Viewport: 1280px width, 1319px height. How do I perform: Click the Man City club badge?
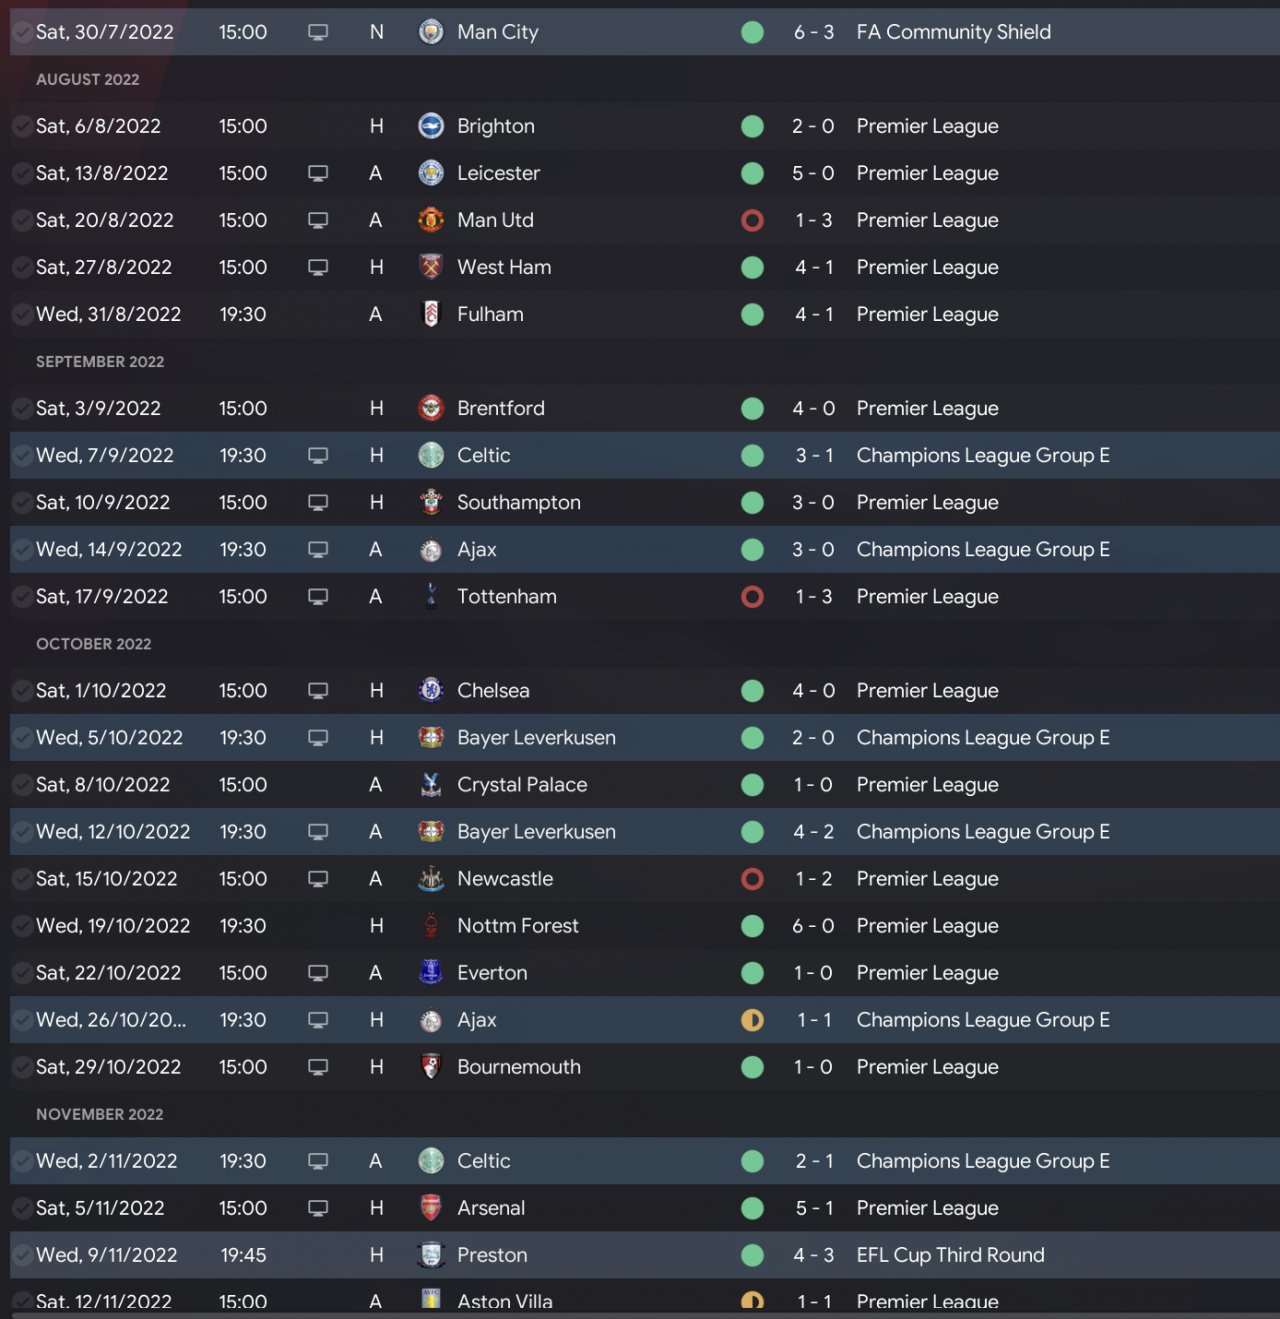click(x=431, y=32)
